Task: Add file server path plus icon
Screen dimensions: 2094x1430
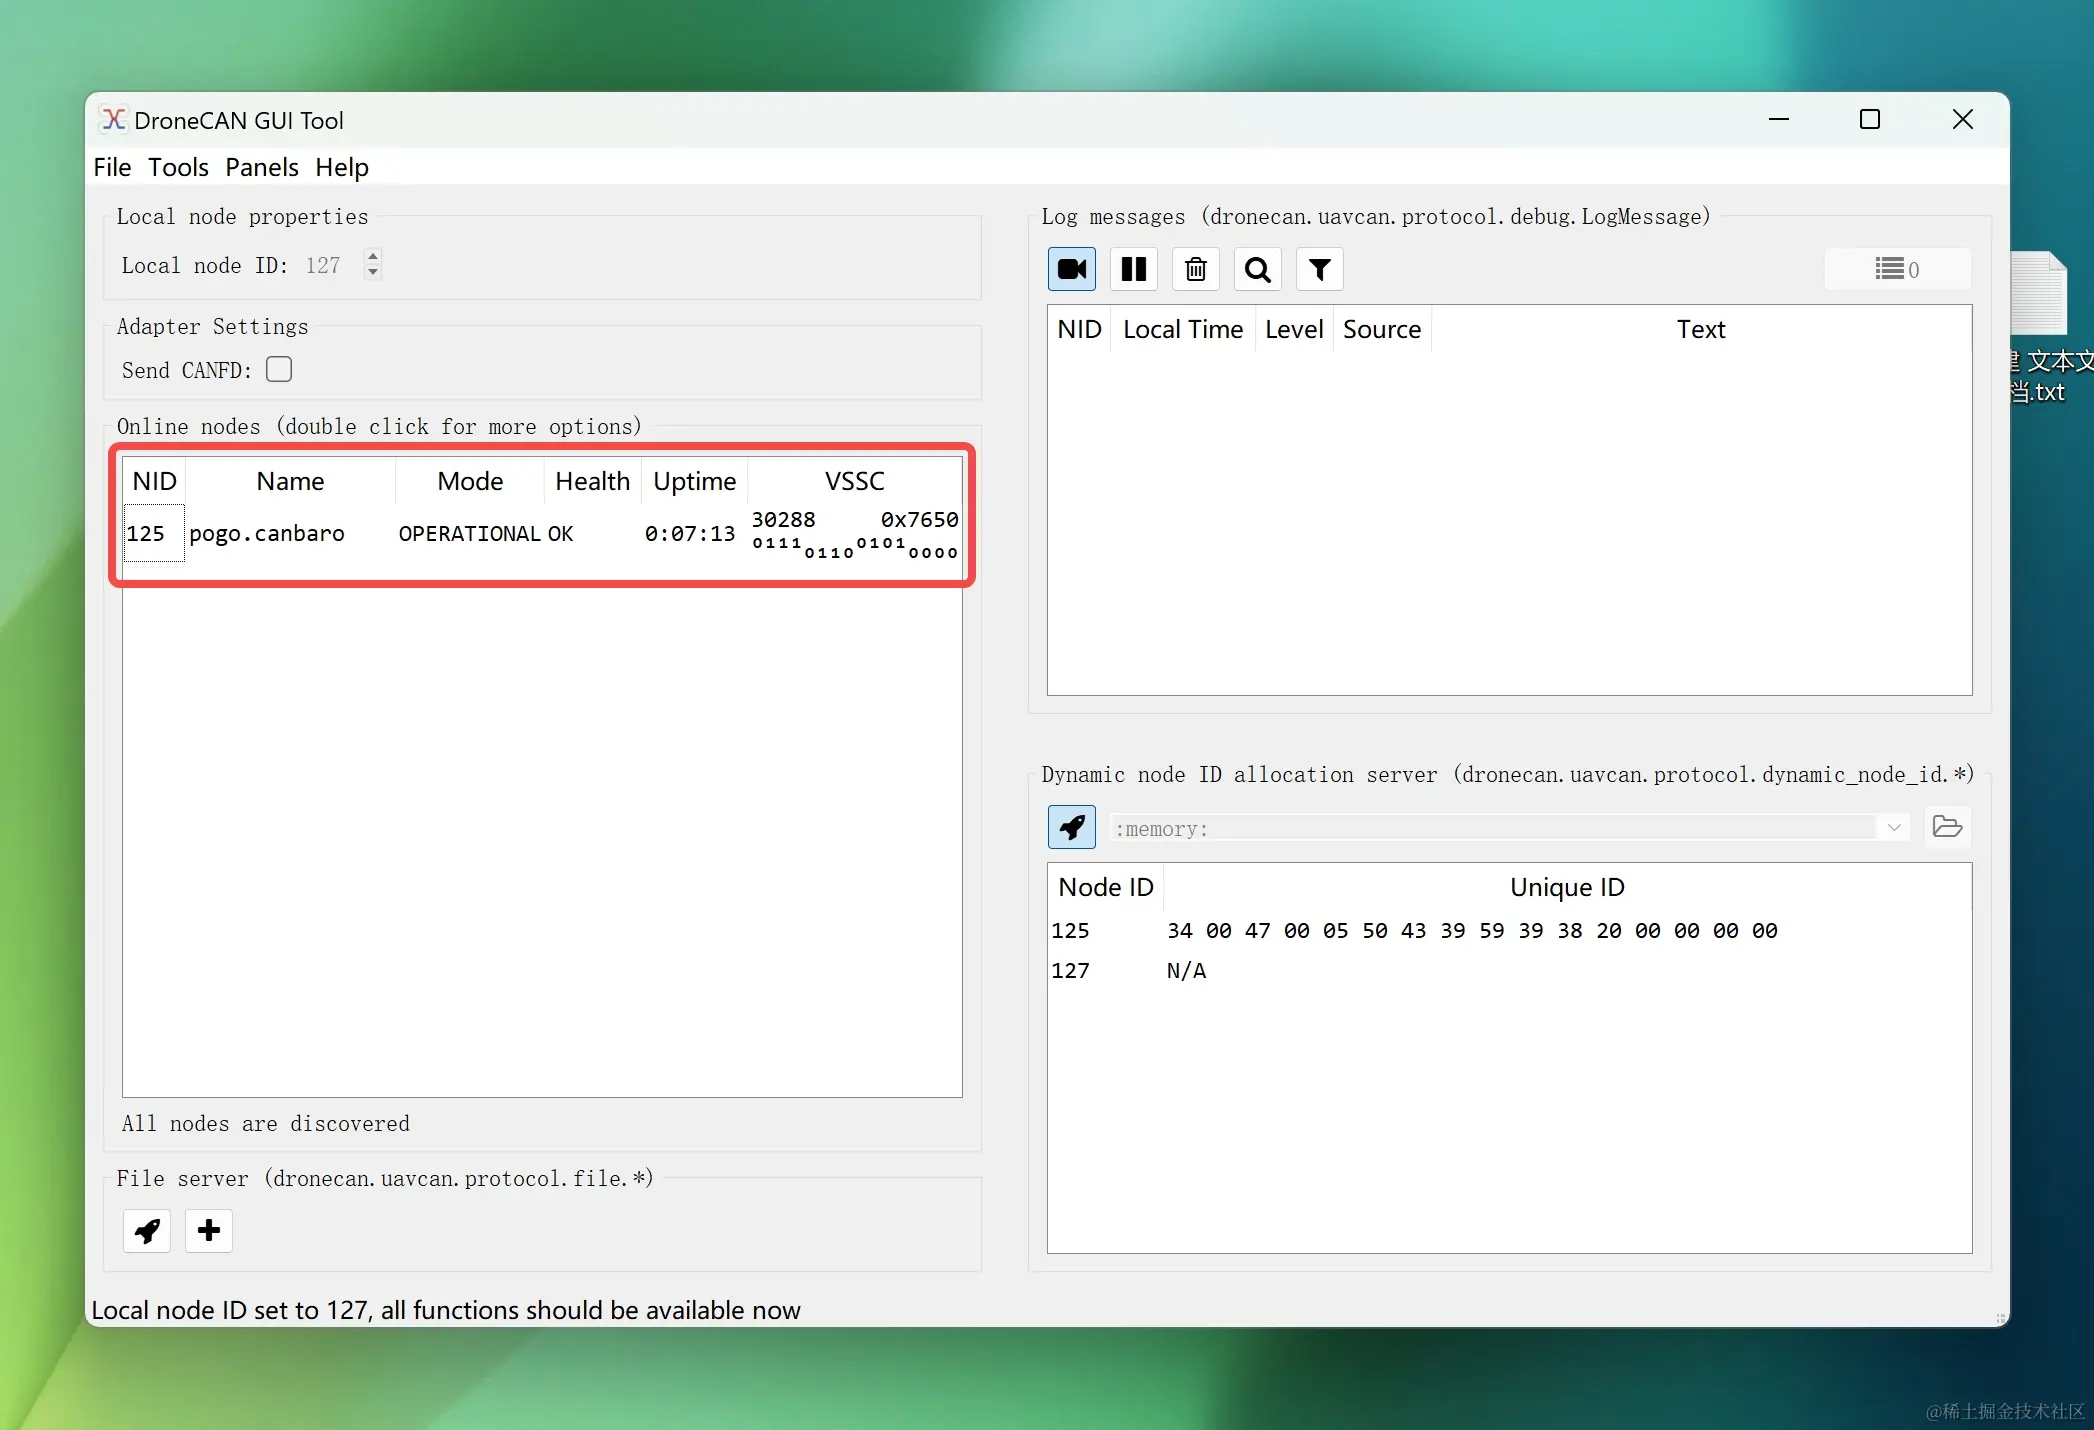Action: tap(209, 1230)
